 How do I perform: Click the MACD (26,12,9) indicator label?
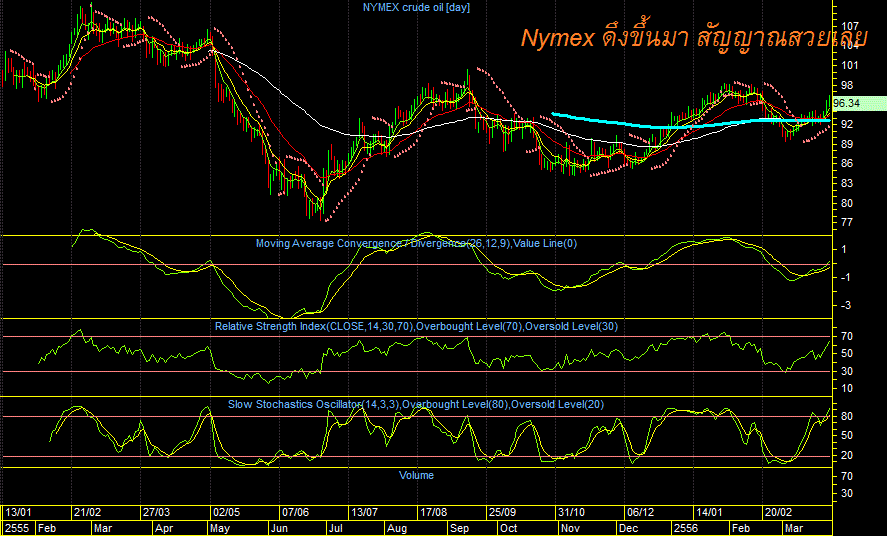click(x=416, y=243)
